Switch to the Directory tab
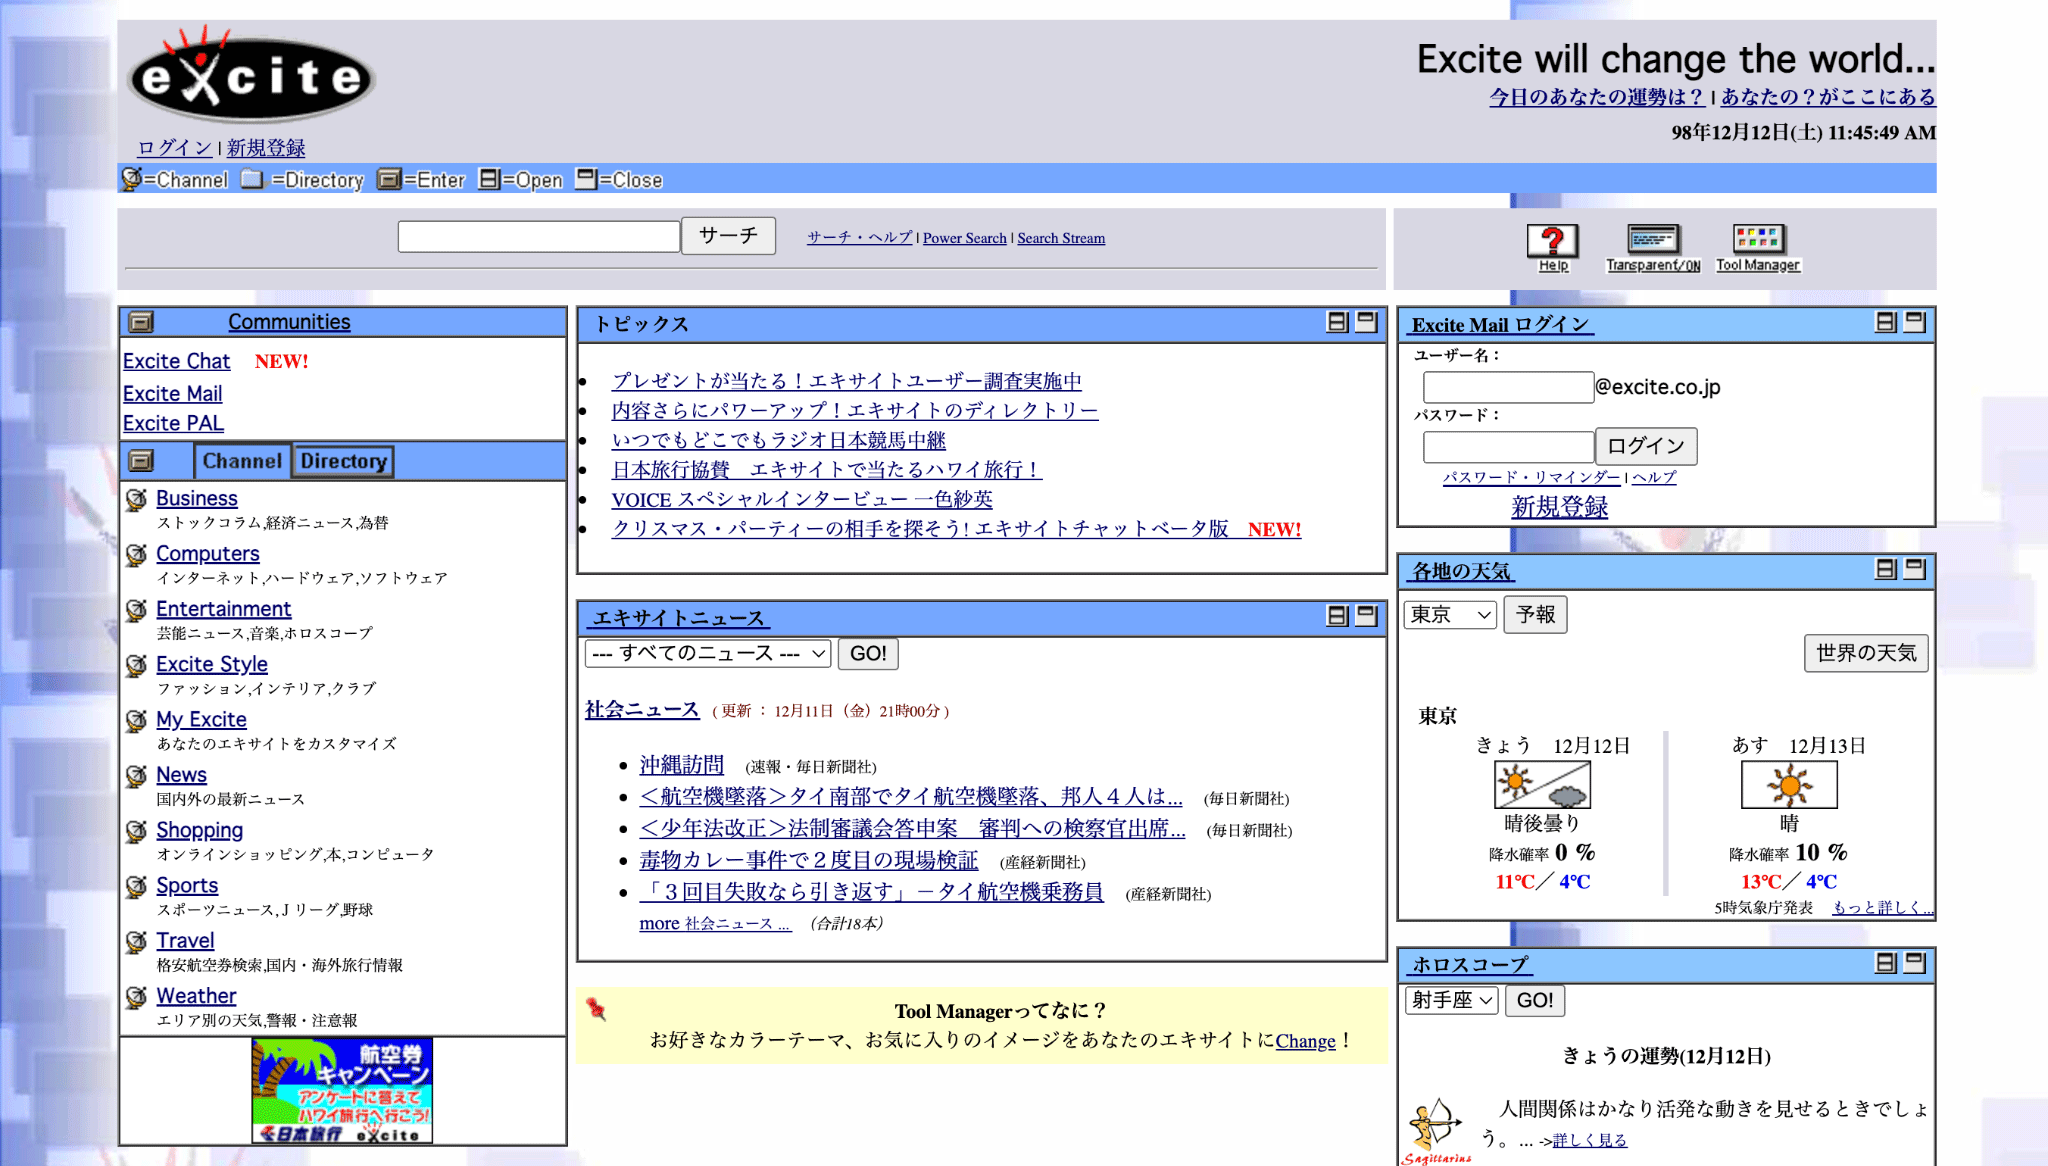Viewport: 2048px width, 1166px height. [x=344, y=461]
